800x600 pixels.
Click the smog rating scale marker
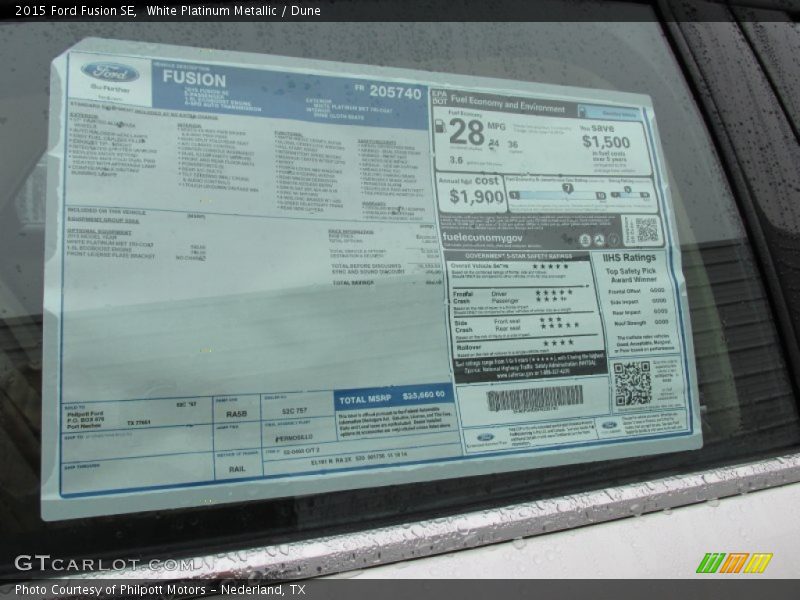coord(627,190)
